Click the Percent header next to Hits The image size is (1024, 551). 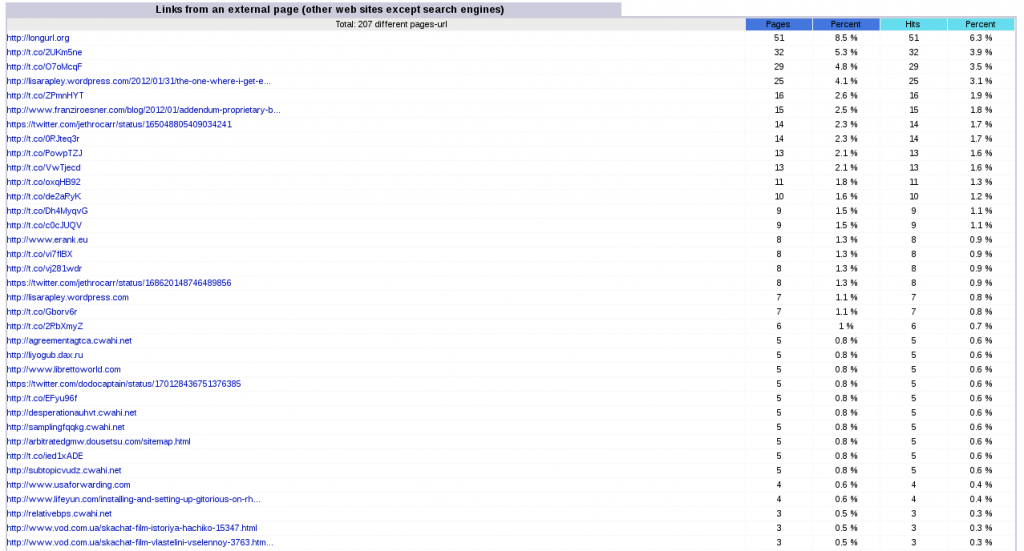pos(980,24)
